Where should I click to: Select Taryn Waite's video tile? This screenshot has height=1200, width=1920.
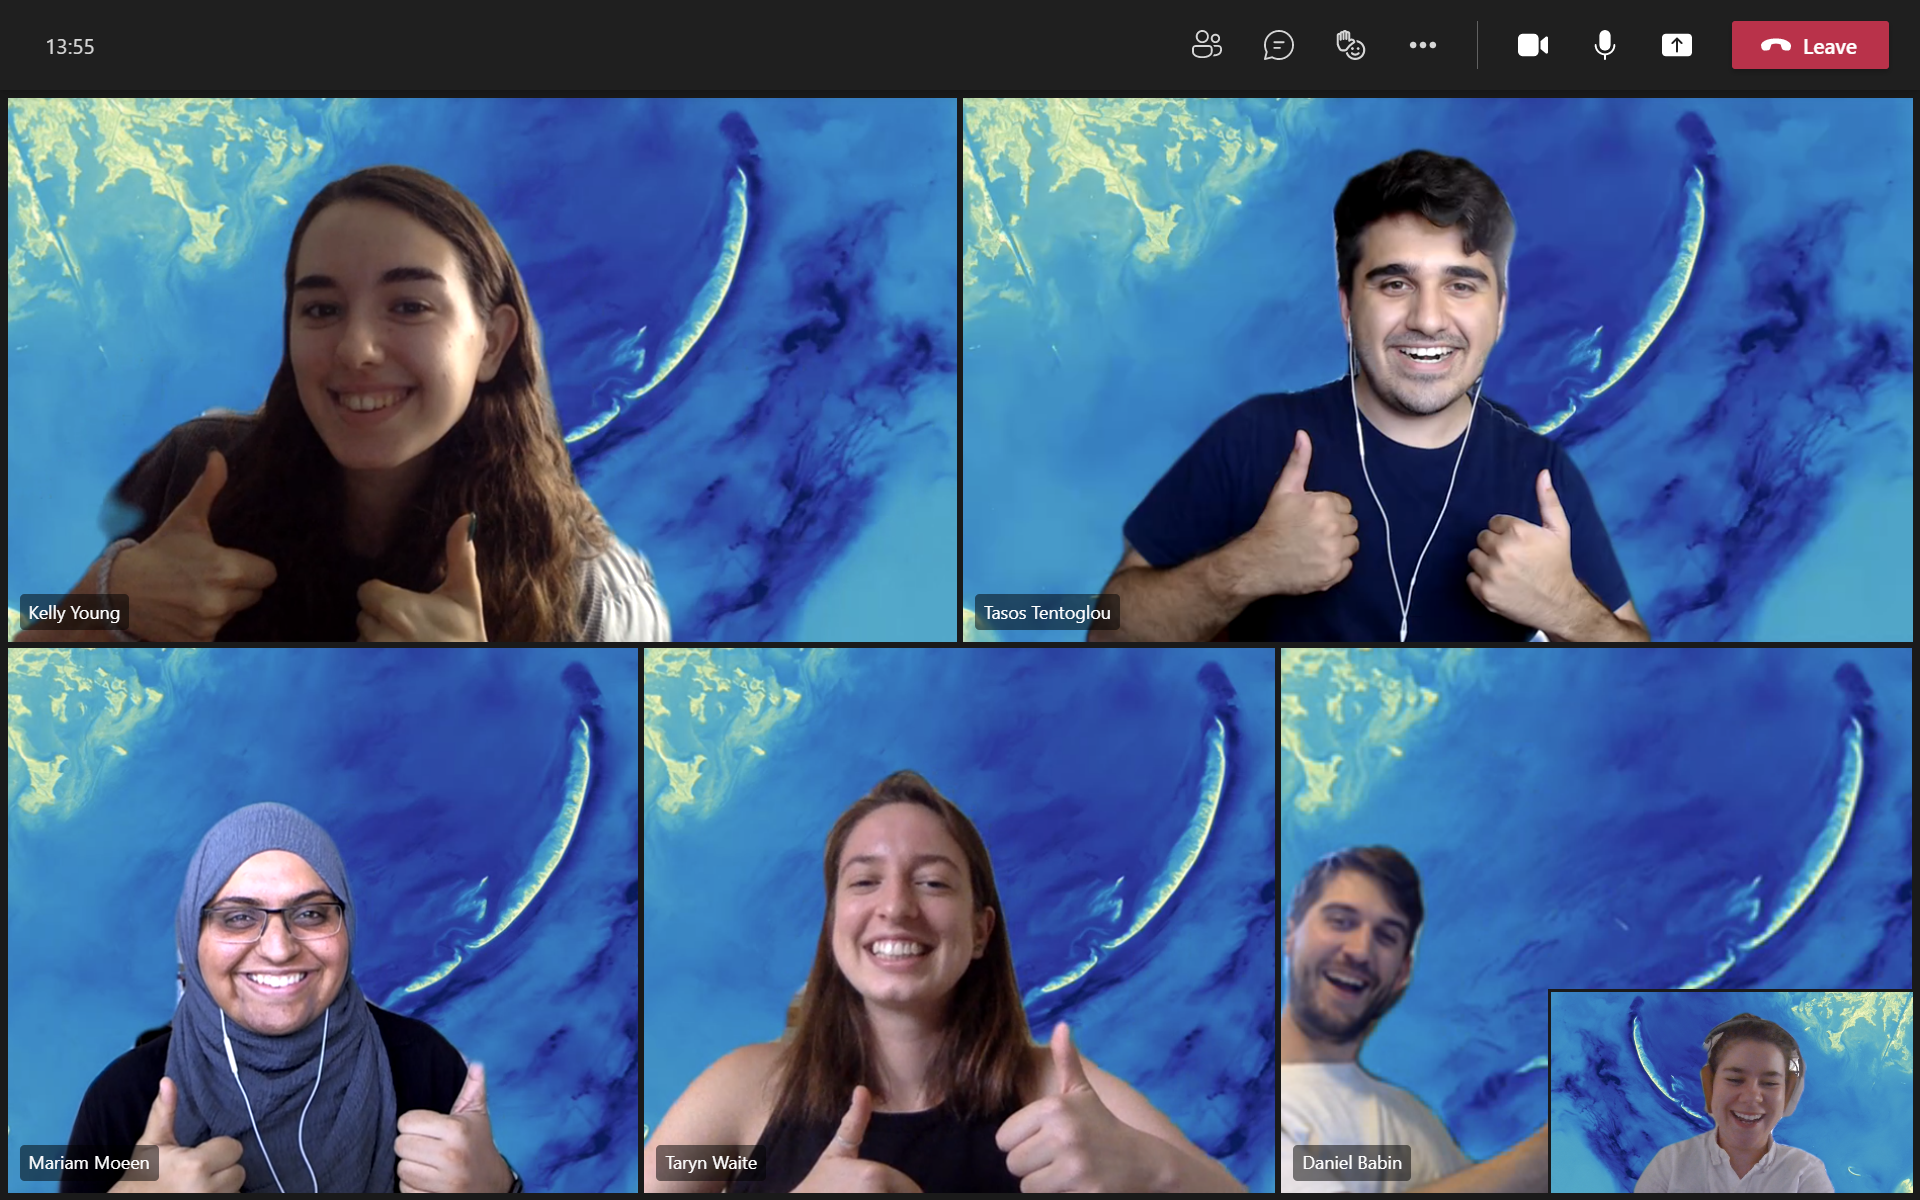point(959,920)
